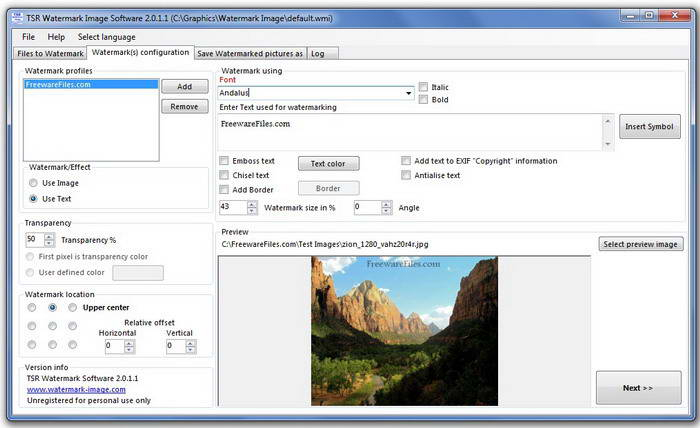Decrease the Vertical offset stepper
Screen dimensions: 700x428
pos(191,350)
